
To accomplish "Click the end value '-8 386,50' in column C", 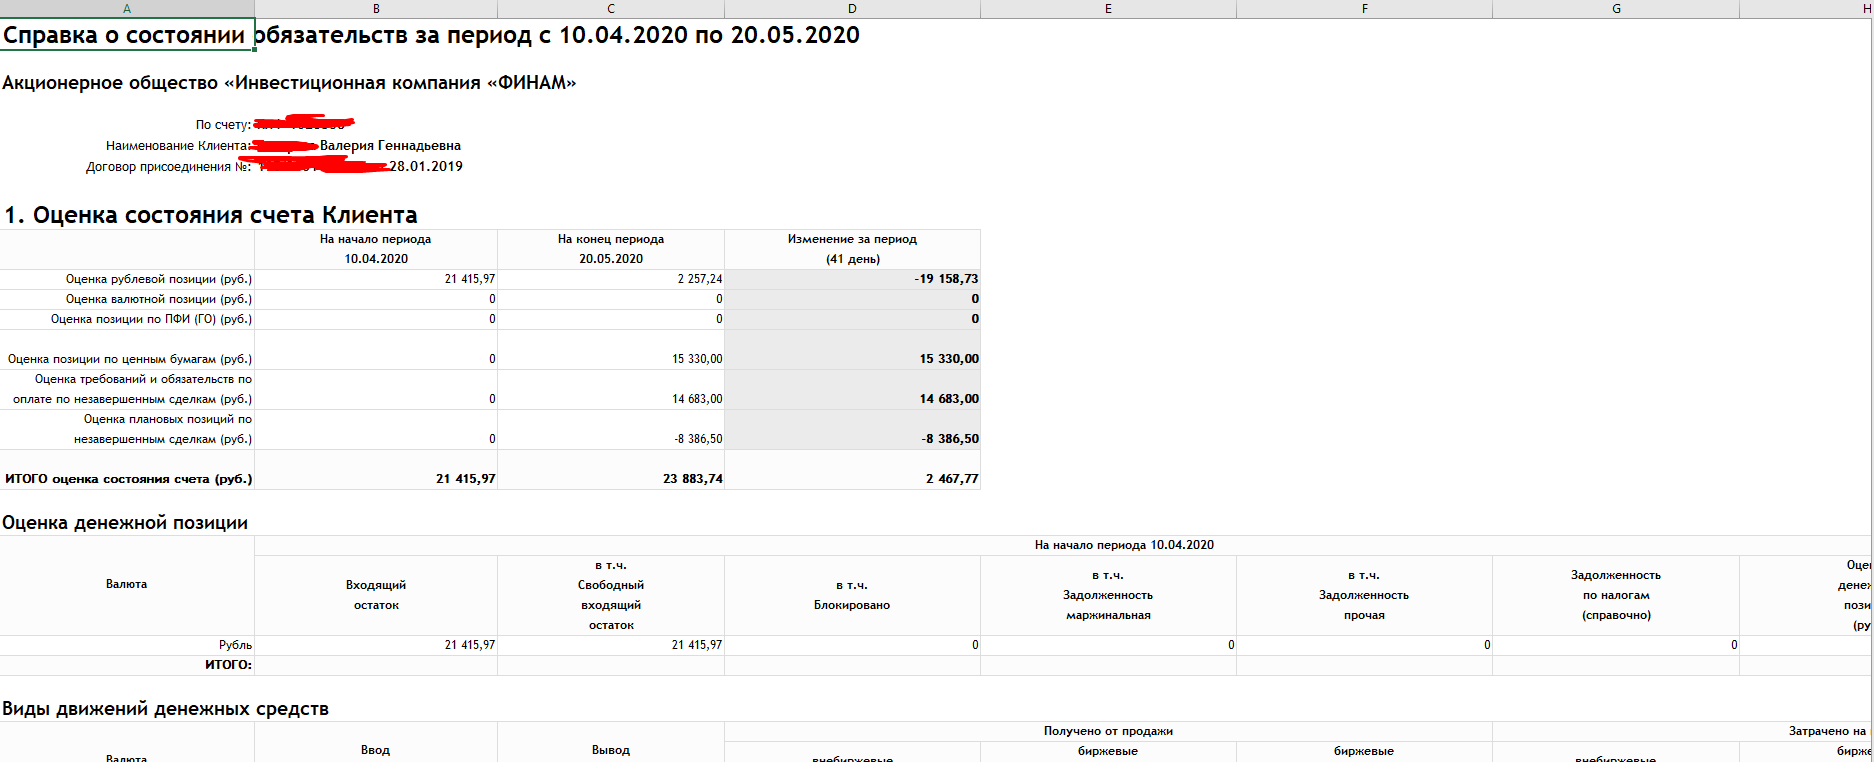I will pos(698,439).
